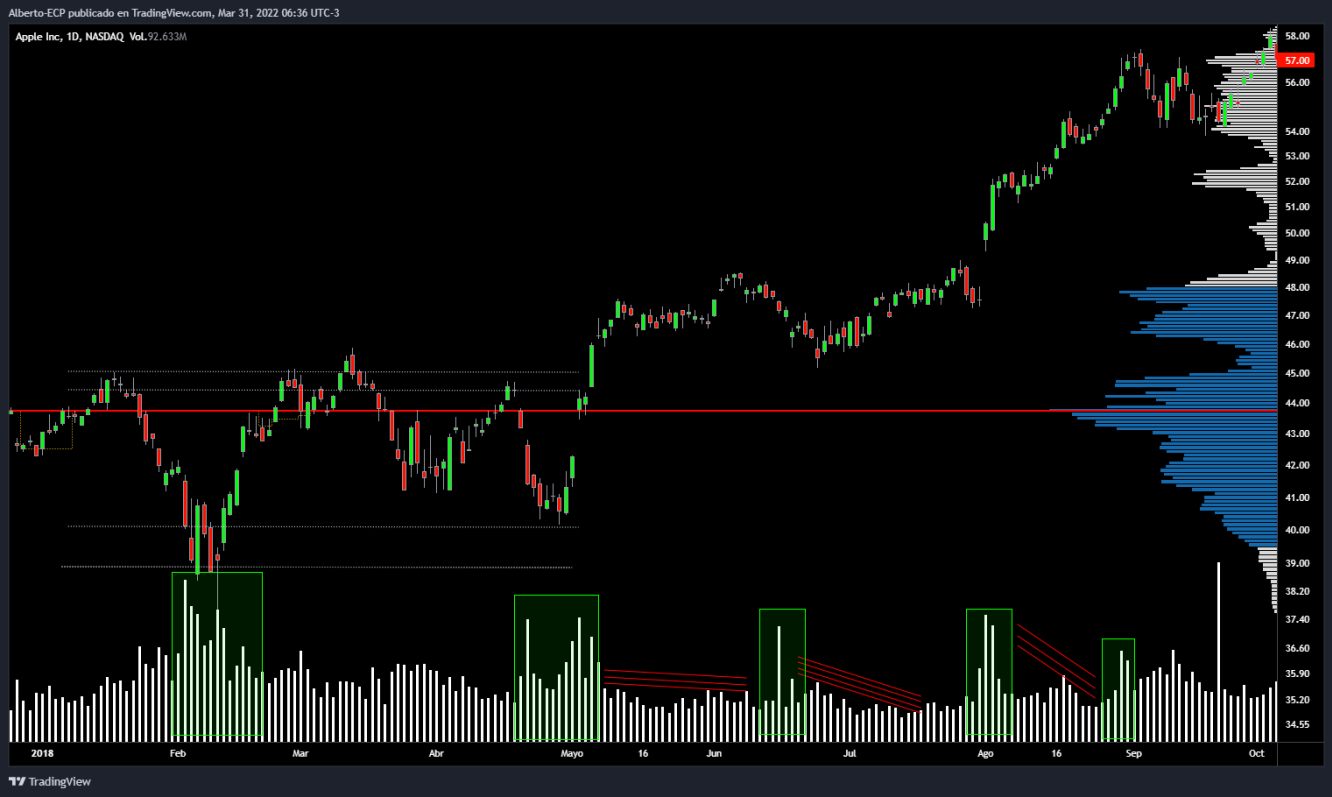
Task: Click the 2018 label on time axis
Action: point(42,753)
